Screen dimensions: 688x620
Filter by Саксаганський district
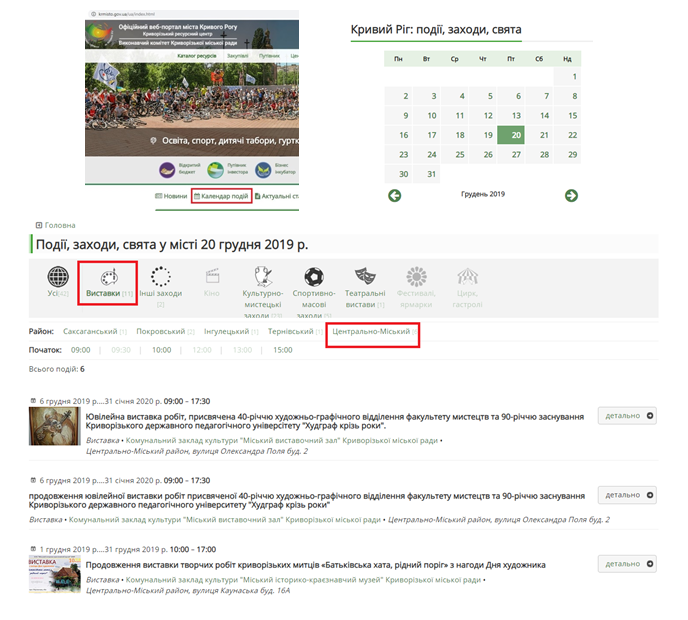tap(90, 331)
